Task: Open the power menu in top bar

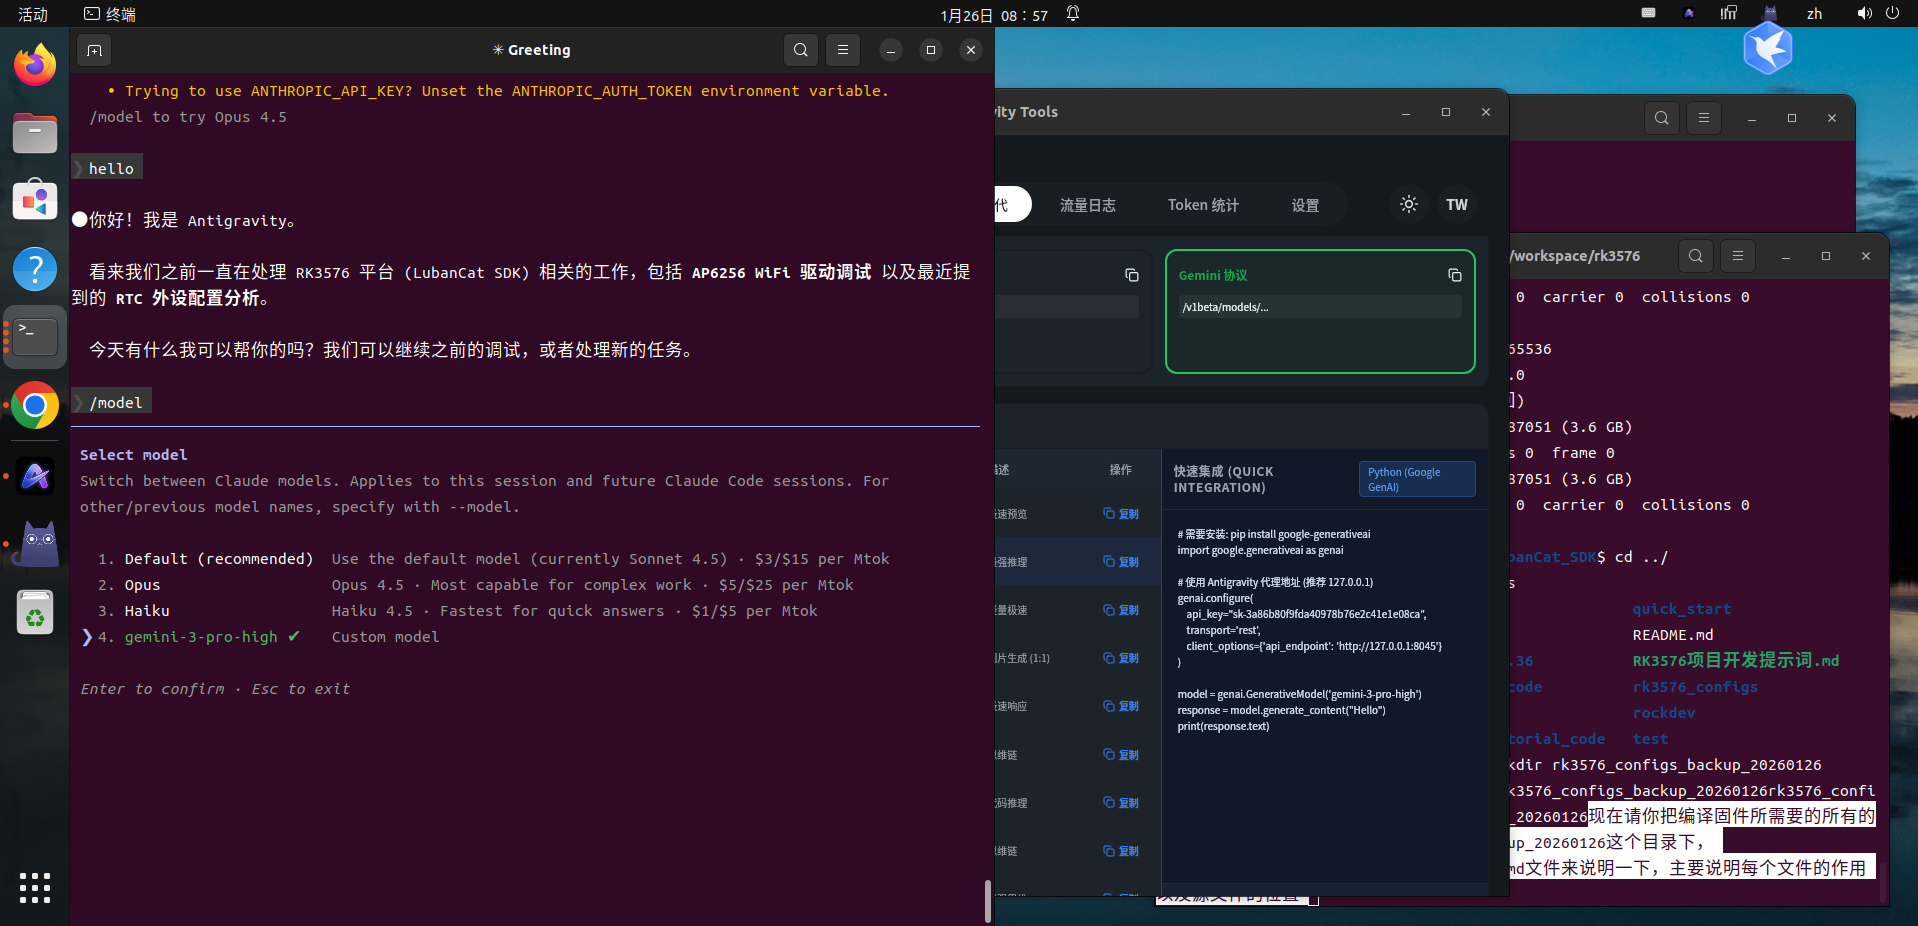Action: pyautogui.click(x=1892, y=13)
